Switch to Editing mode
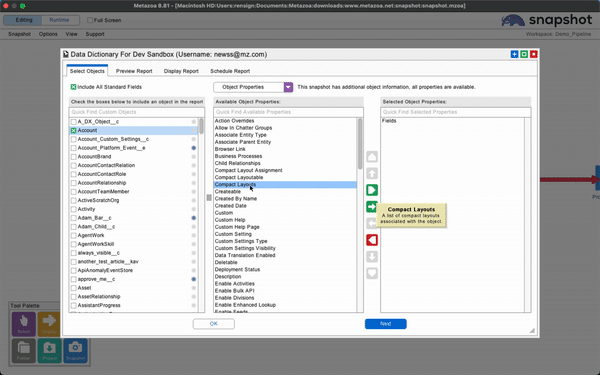The width and height of the screenshot is (600, 375). [x=24, y=20]
